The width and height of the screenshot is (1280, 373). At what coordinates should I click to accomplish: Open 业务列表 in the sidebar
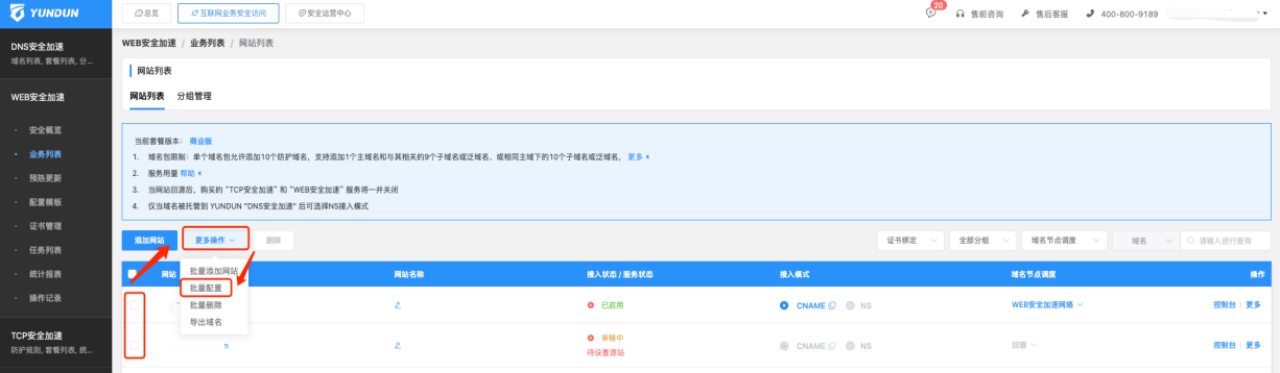tap(45, 154)
